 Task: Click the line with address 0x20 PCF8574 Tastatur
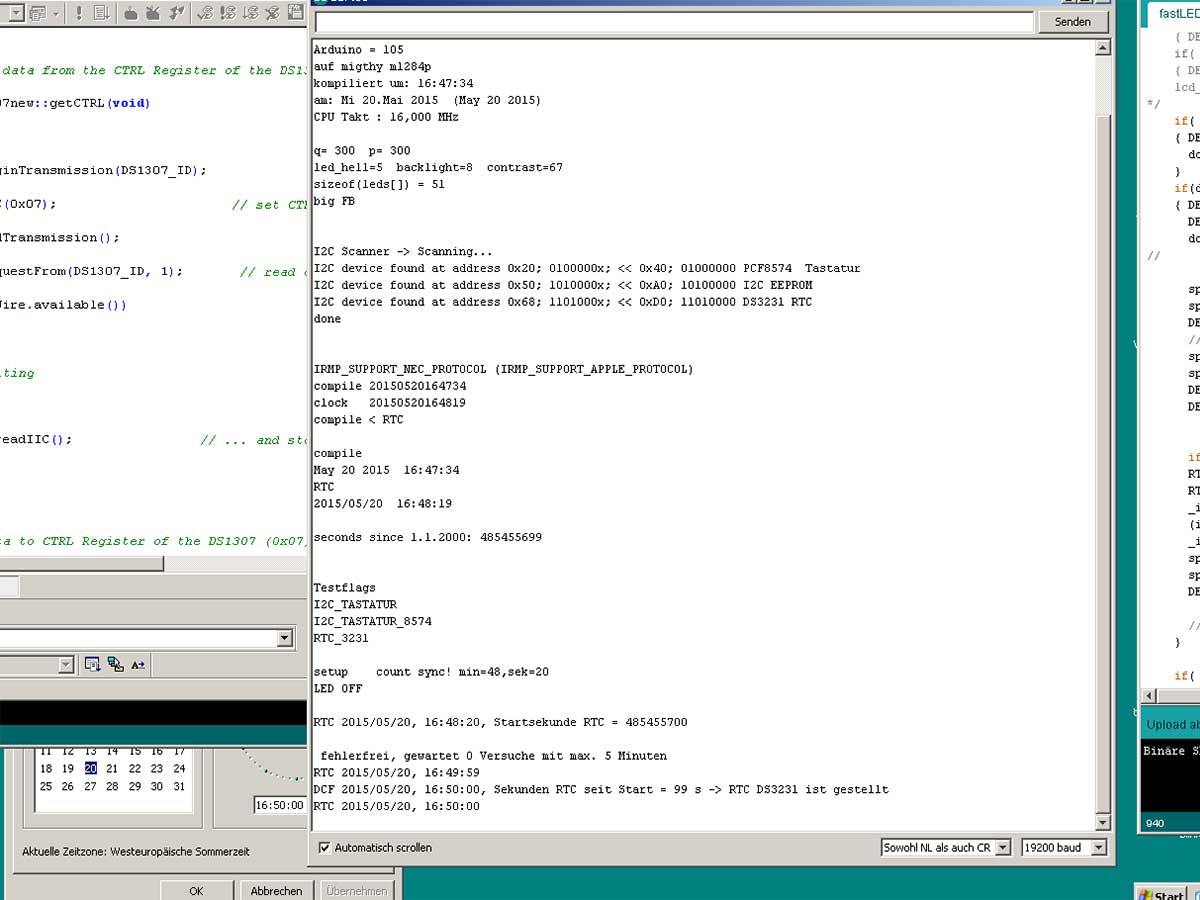587,268
